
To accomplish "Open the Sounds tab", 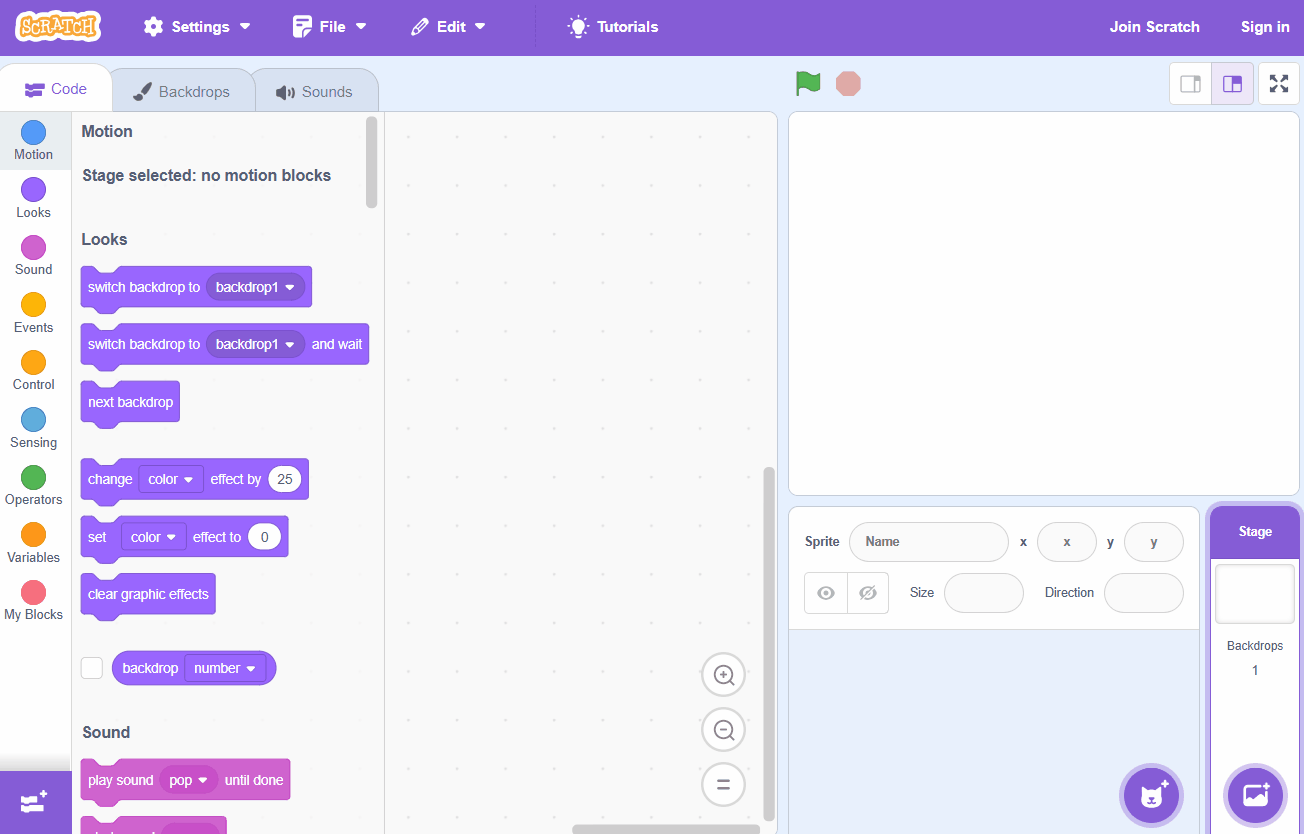I will point(315,92).
